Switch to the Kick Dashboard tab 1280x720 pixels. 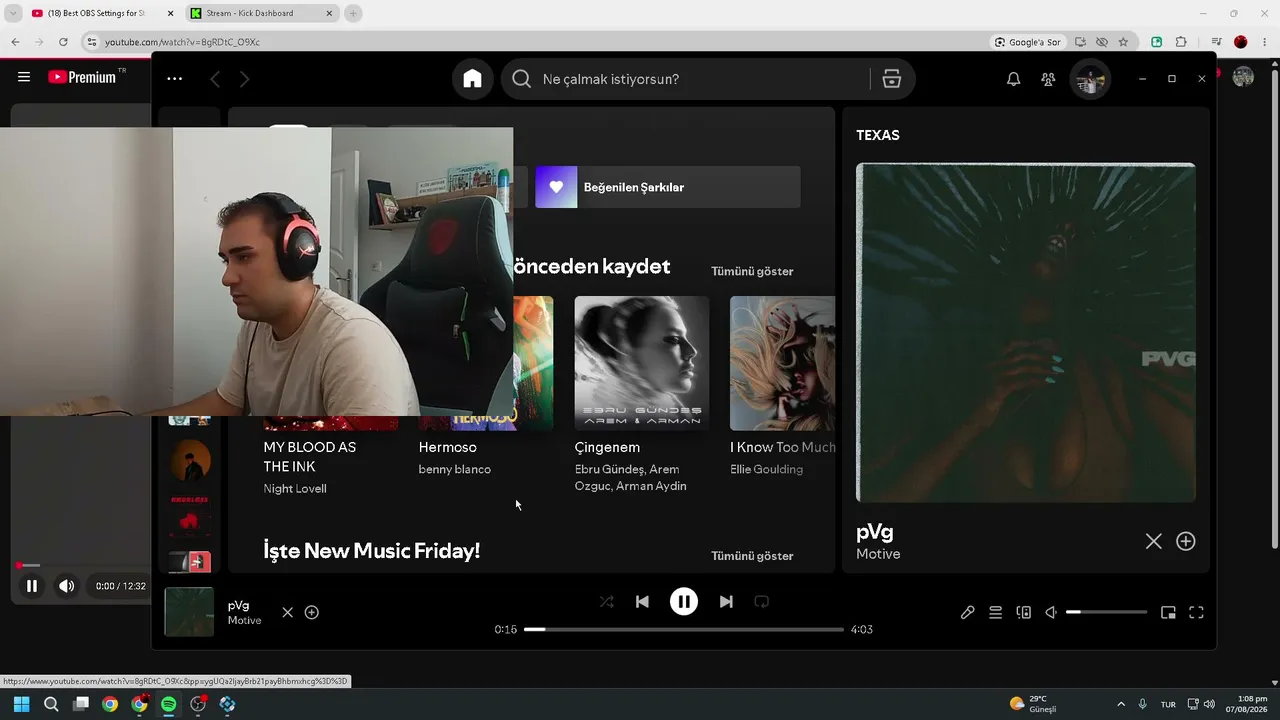click(x=261, y=13)
